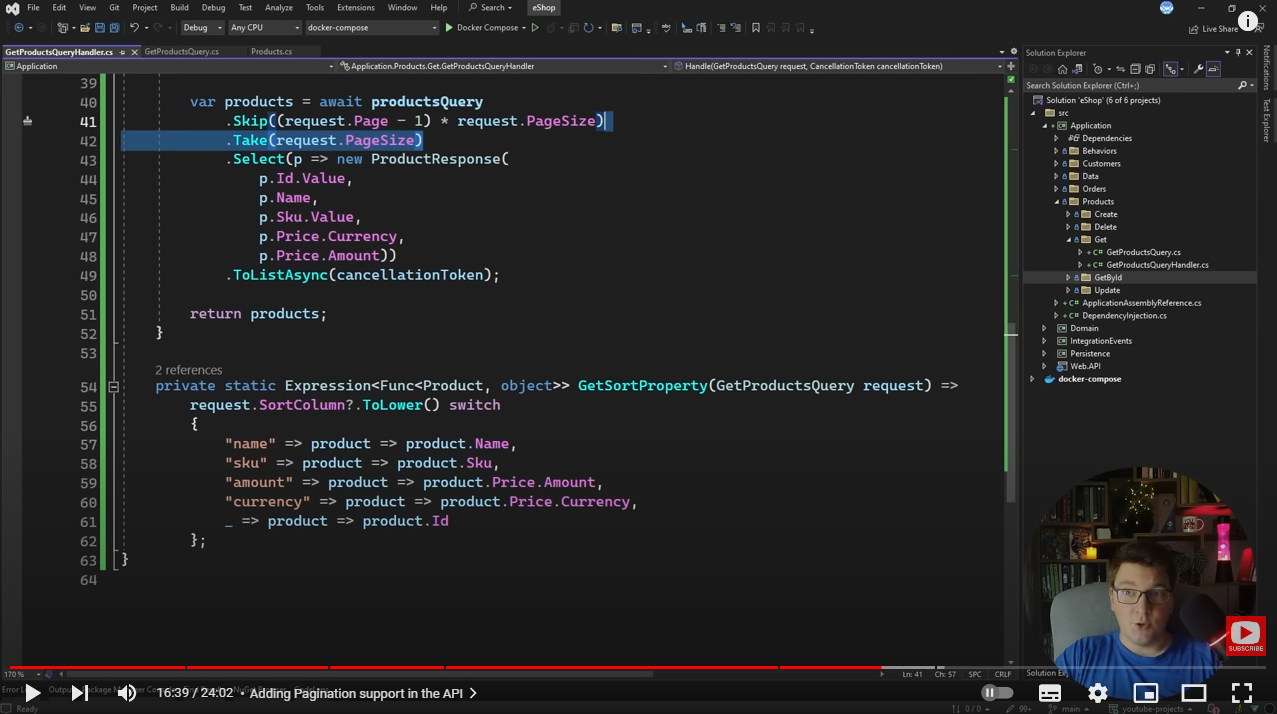Click the video info card icon
Screen dimensions: 1277x714
(x=1248, y=21)
